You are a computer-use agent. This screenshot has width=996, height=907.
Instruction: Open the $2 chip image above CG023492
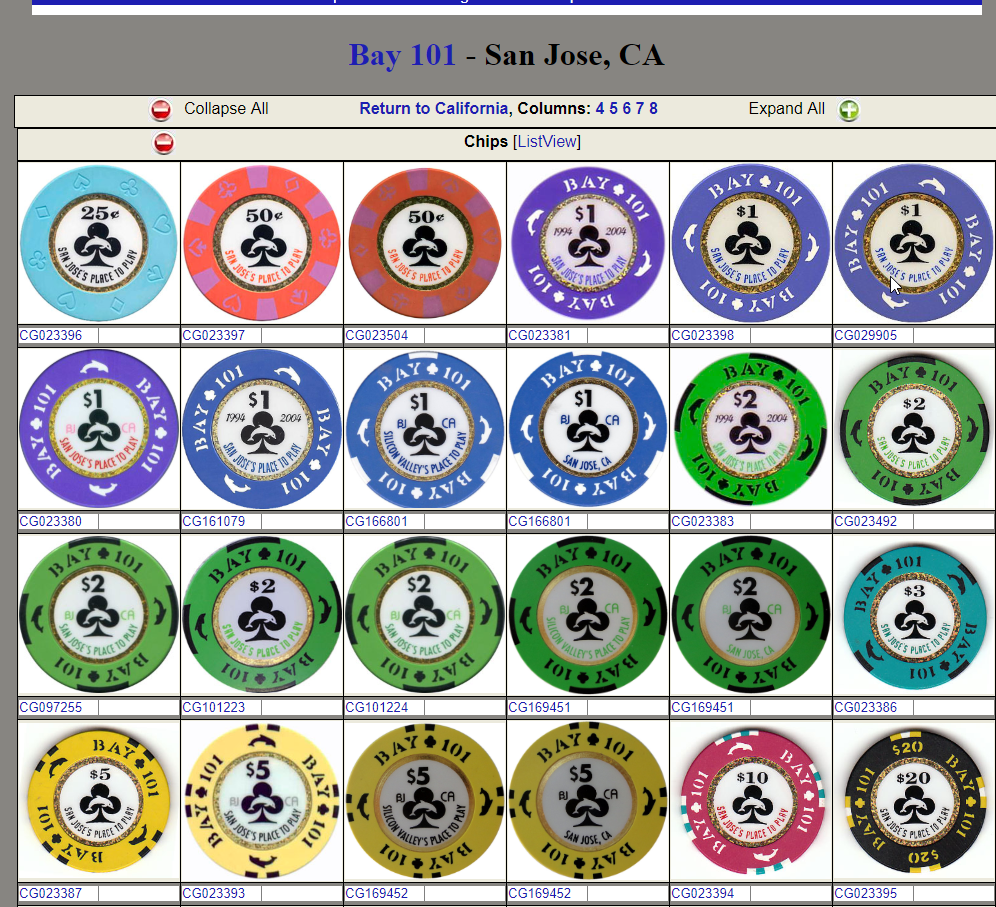coord(913,429)
